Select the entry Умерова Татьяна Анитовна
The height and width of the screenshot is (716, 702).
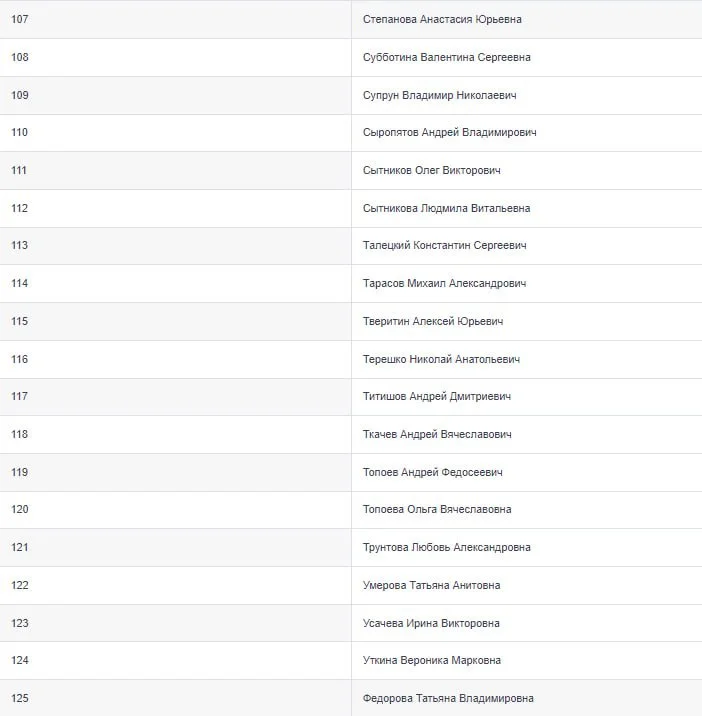pyautogui.click(x=431, y=585)
